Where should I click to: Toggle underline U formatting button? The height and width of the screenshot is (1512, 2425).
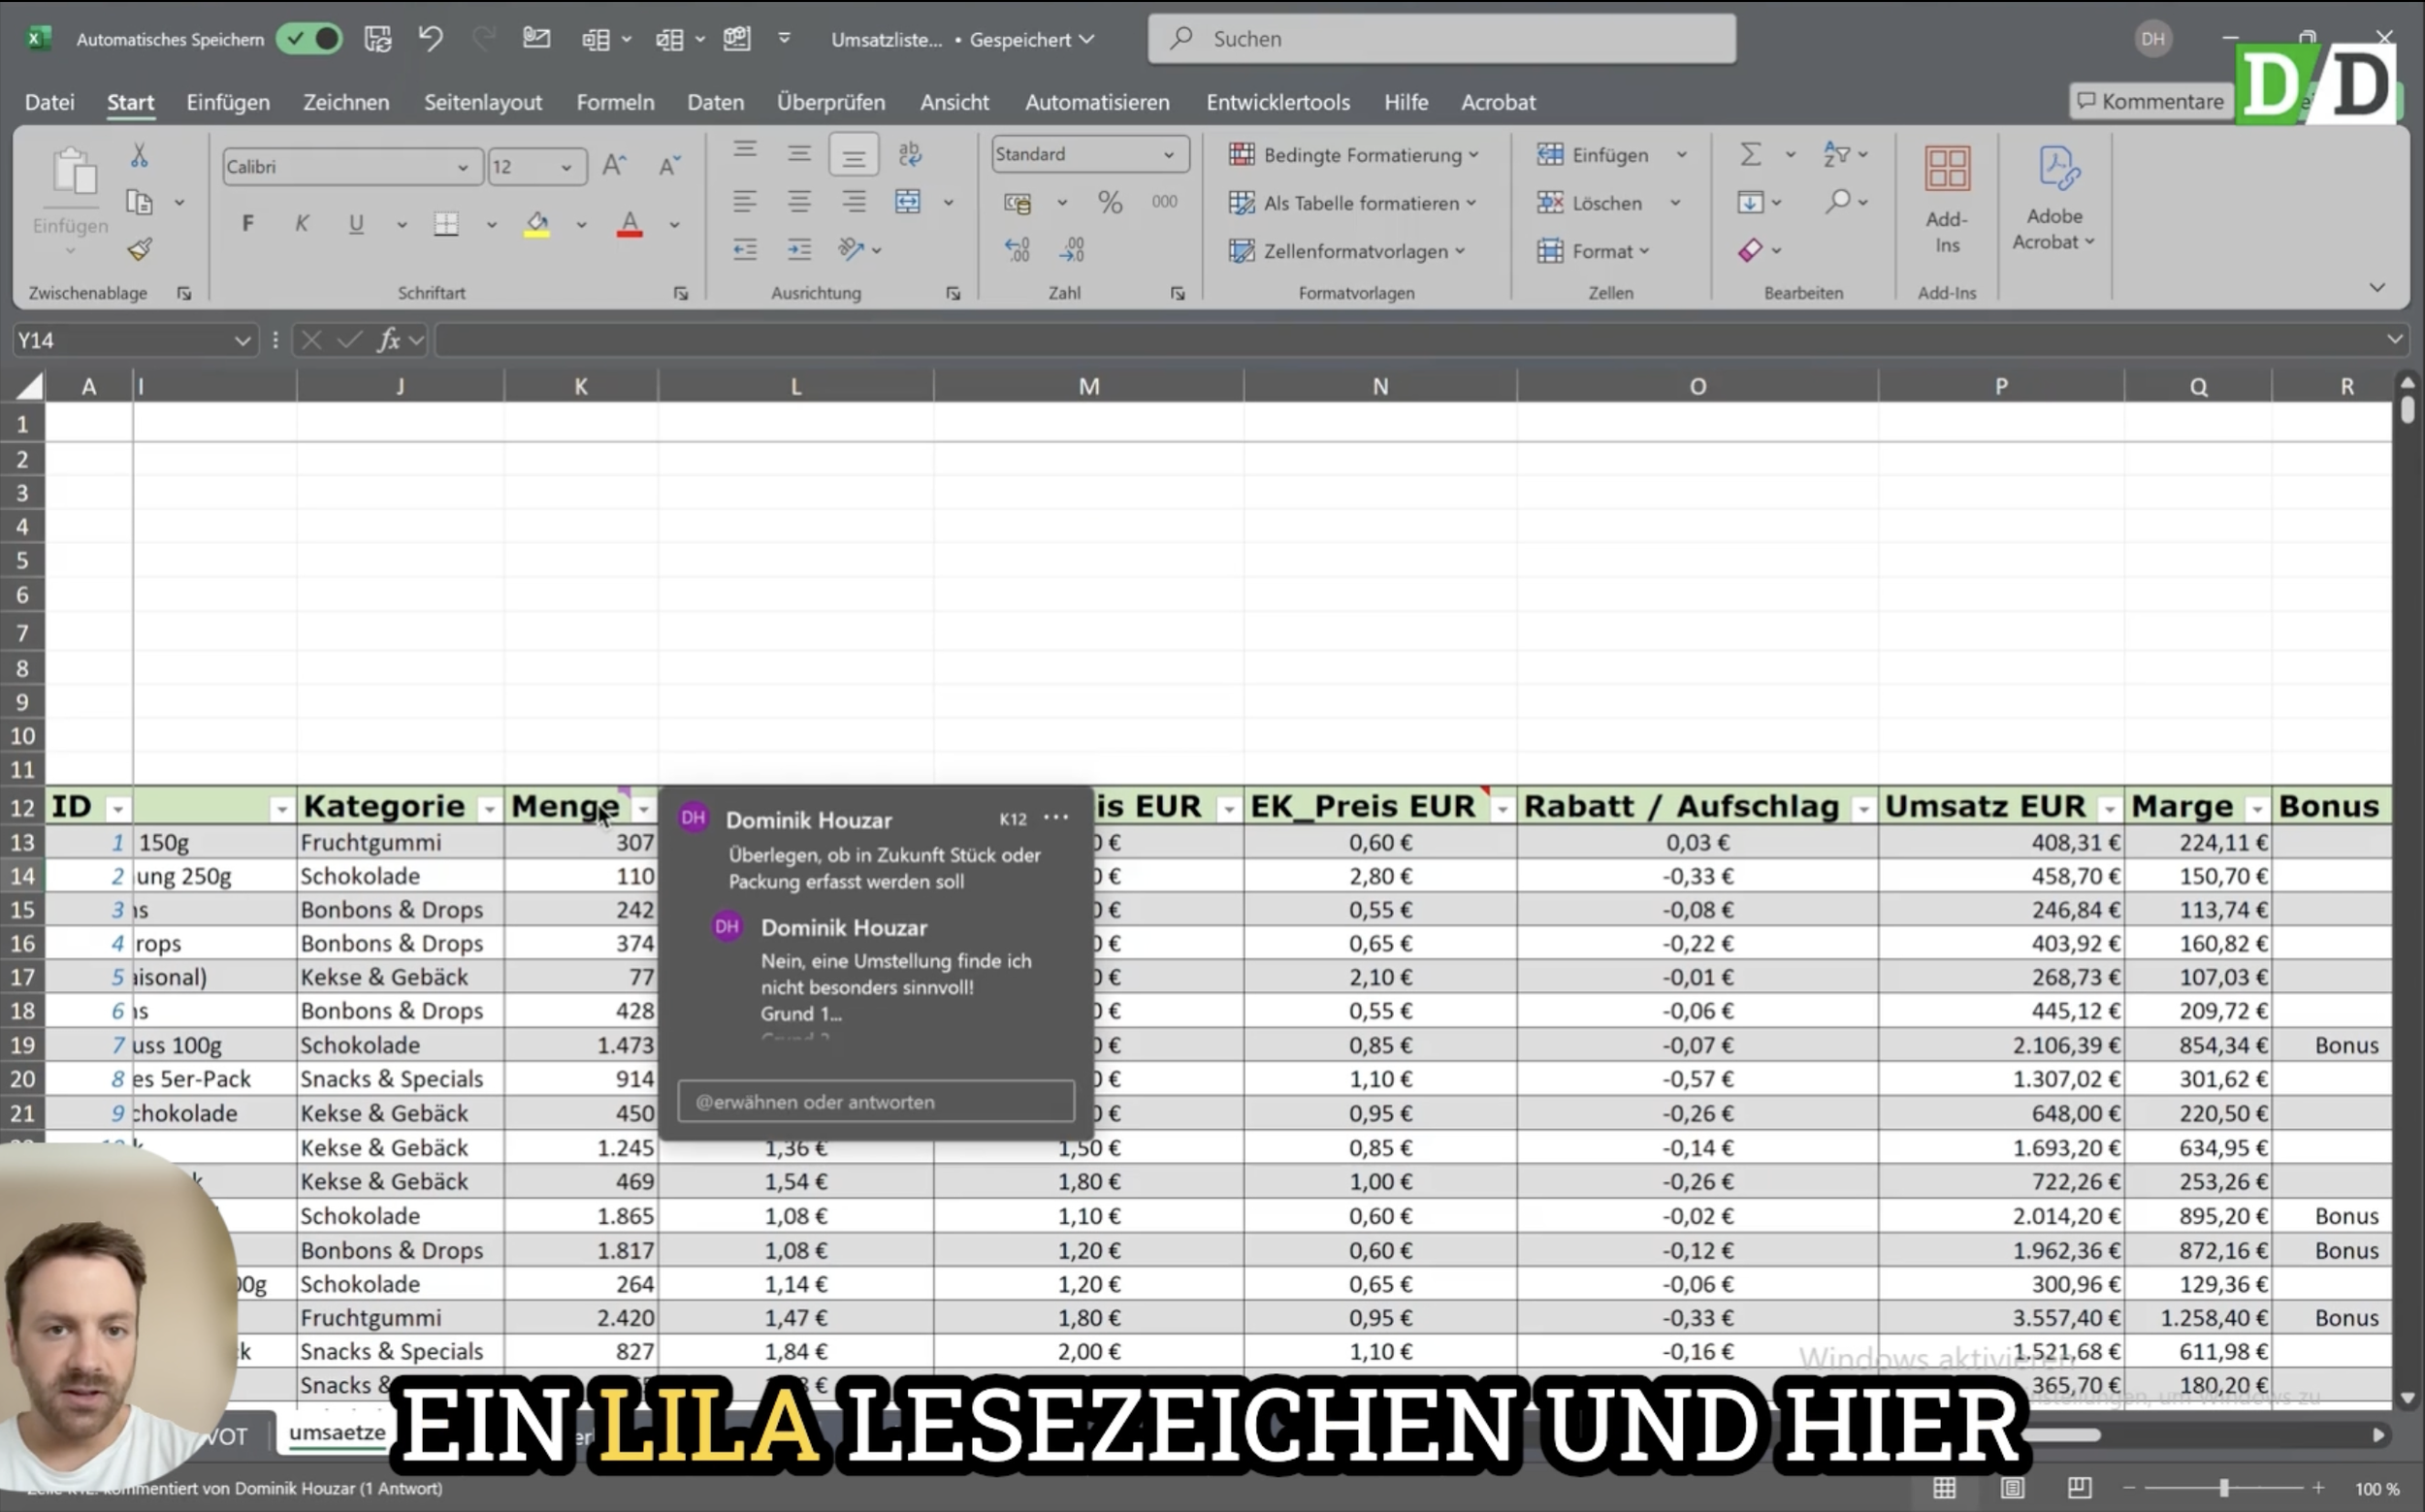(x=355, y=223)
